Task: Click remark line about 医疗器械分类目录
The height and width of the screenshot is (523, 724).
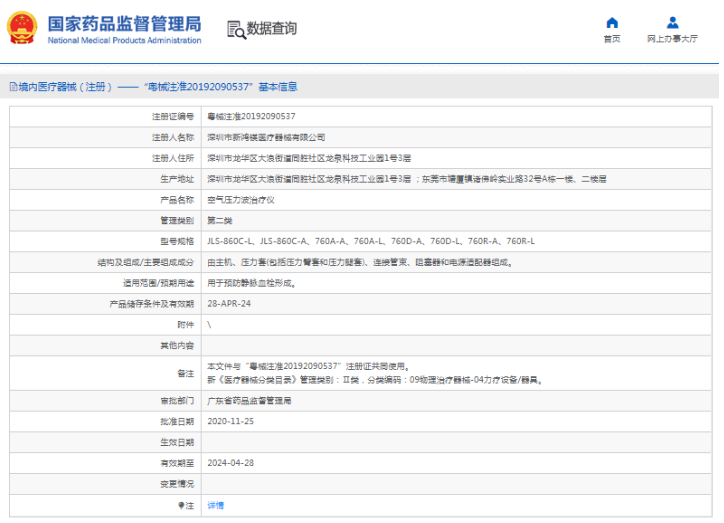Action: click(x=374, y=380)
